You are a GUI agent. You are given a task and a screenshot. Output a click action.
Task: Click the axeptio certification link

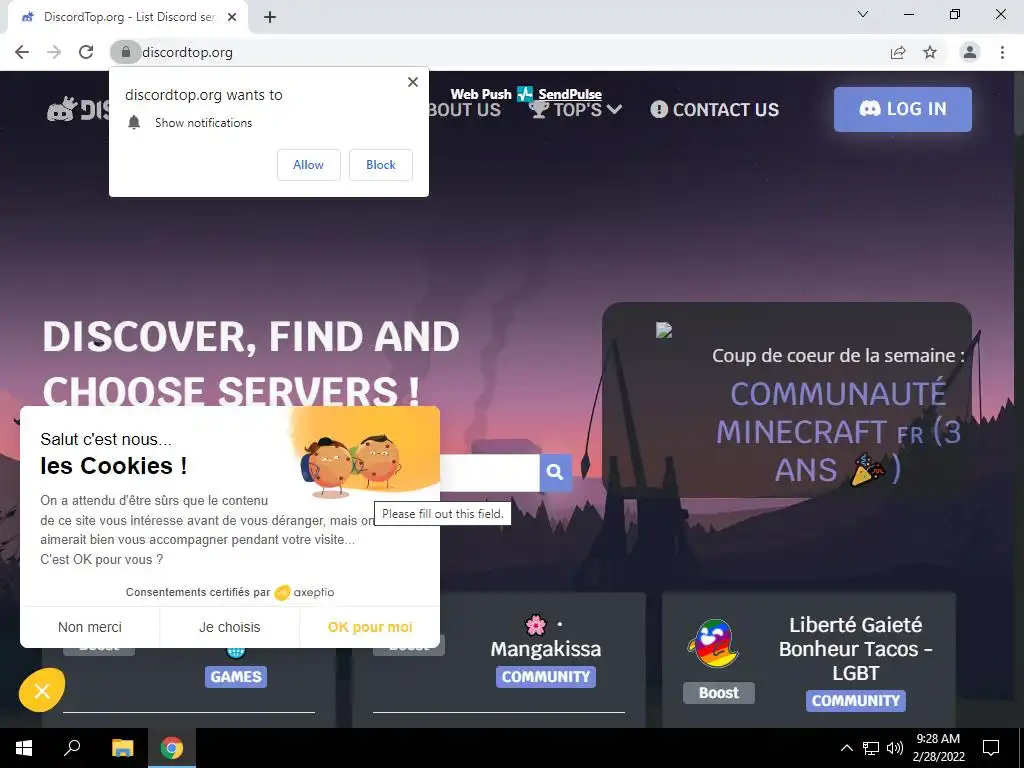304,592
